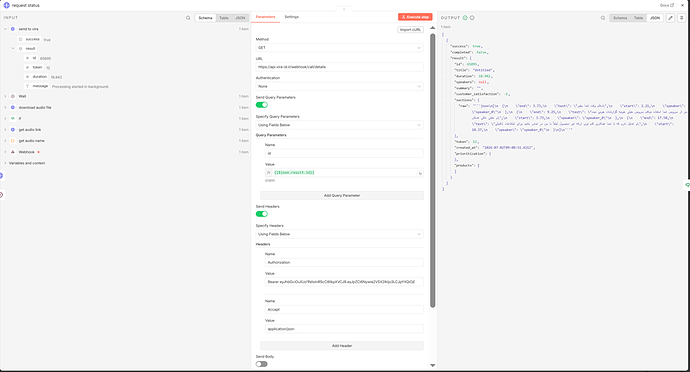Image resolution: width=690 pixels, height=372 pixels.
Task: Open the Authentication dropdown showing None
Action: pyautogui.click(x=340, y=86)
